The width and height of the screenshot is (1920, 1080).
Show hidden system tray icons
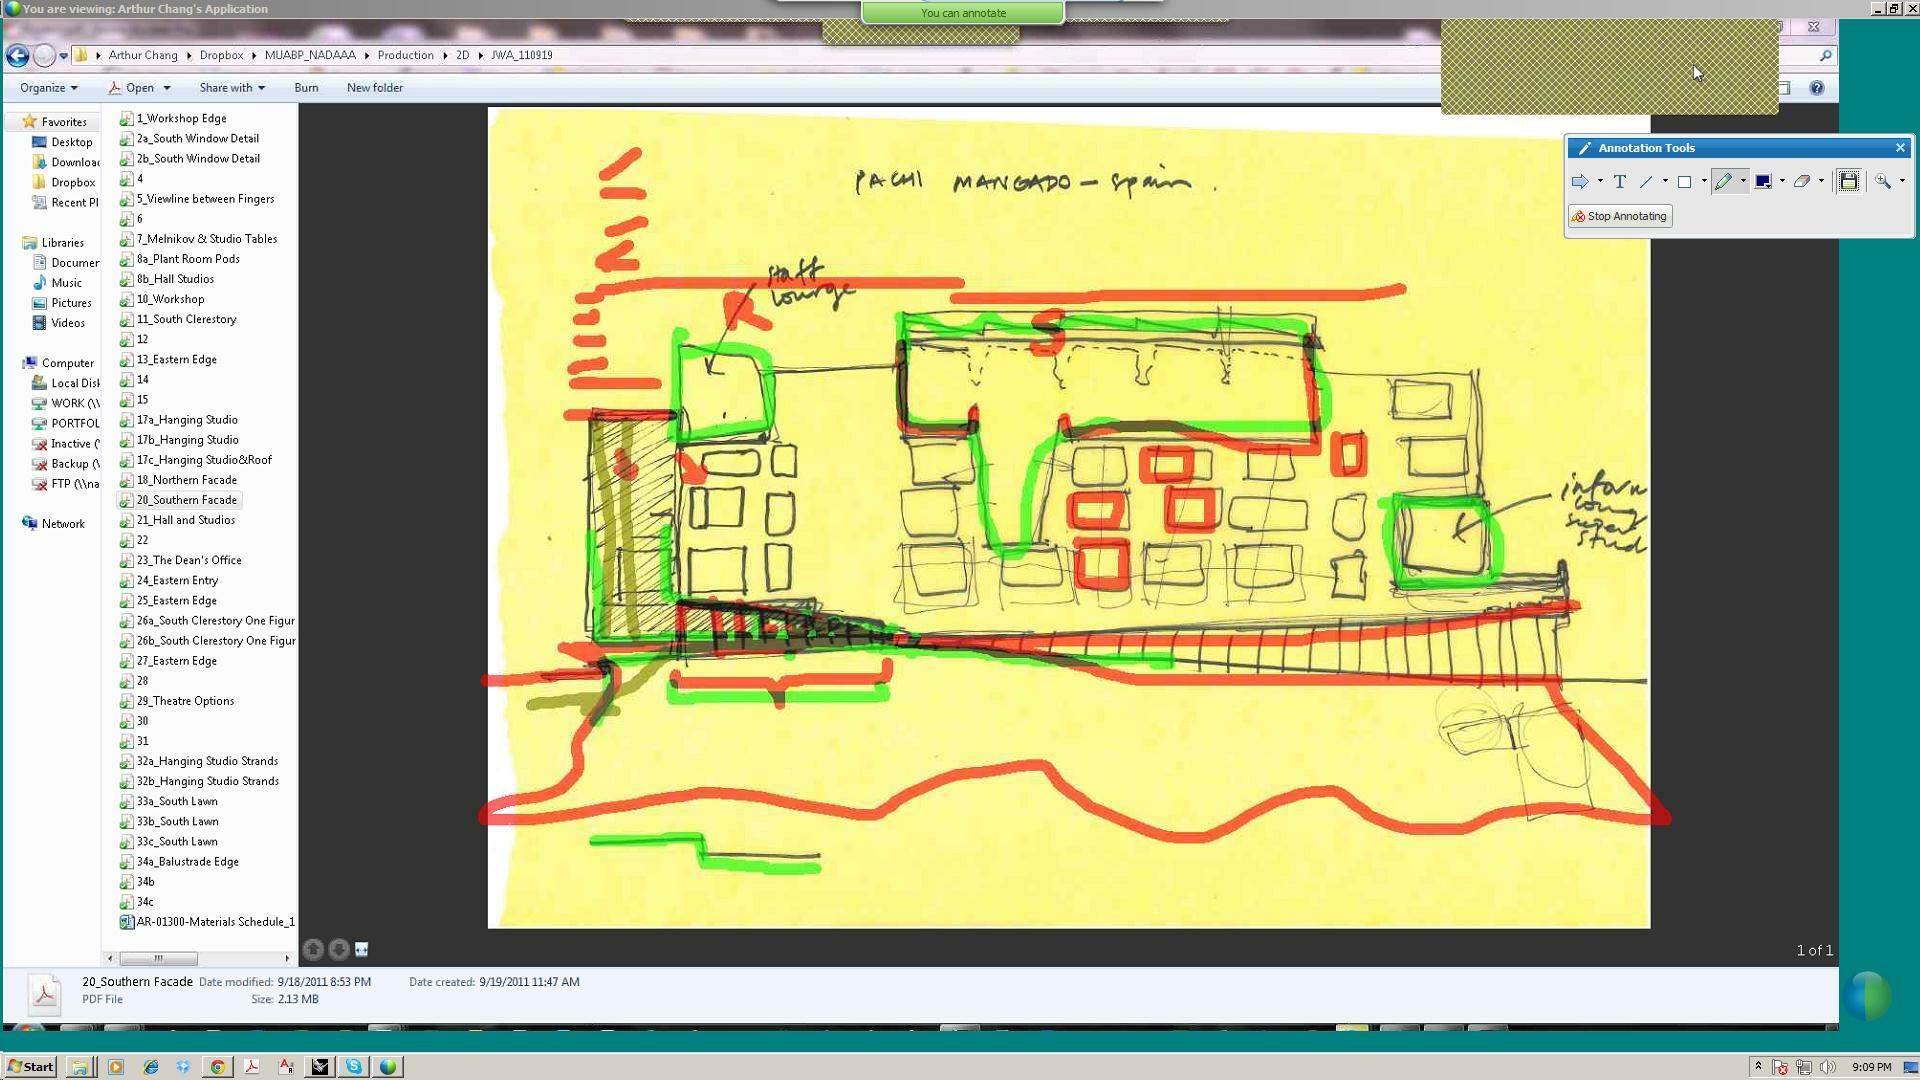tap(1758, 1066)
